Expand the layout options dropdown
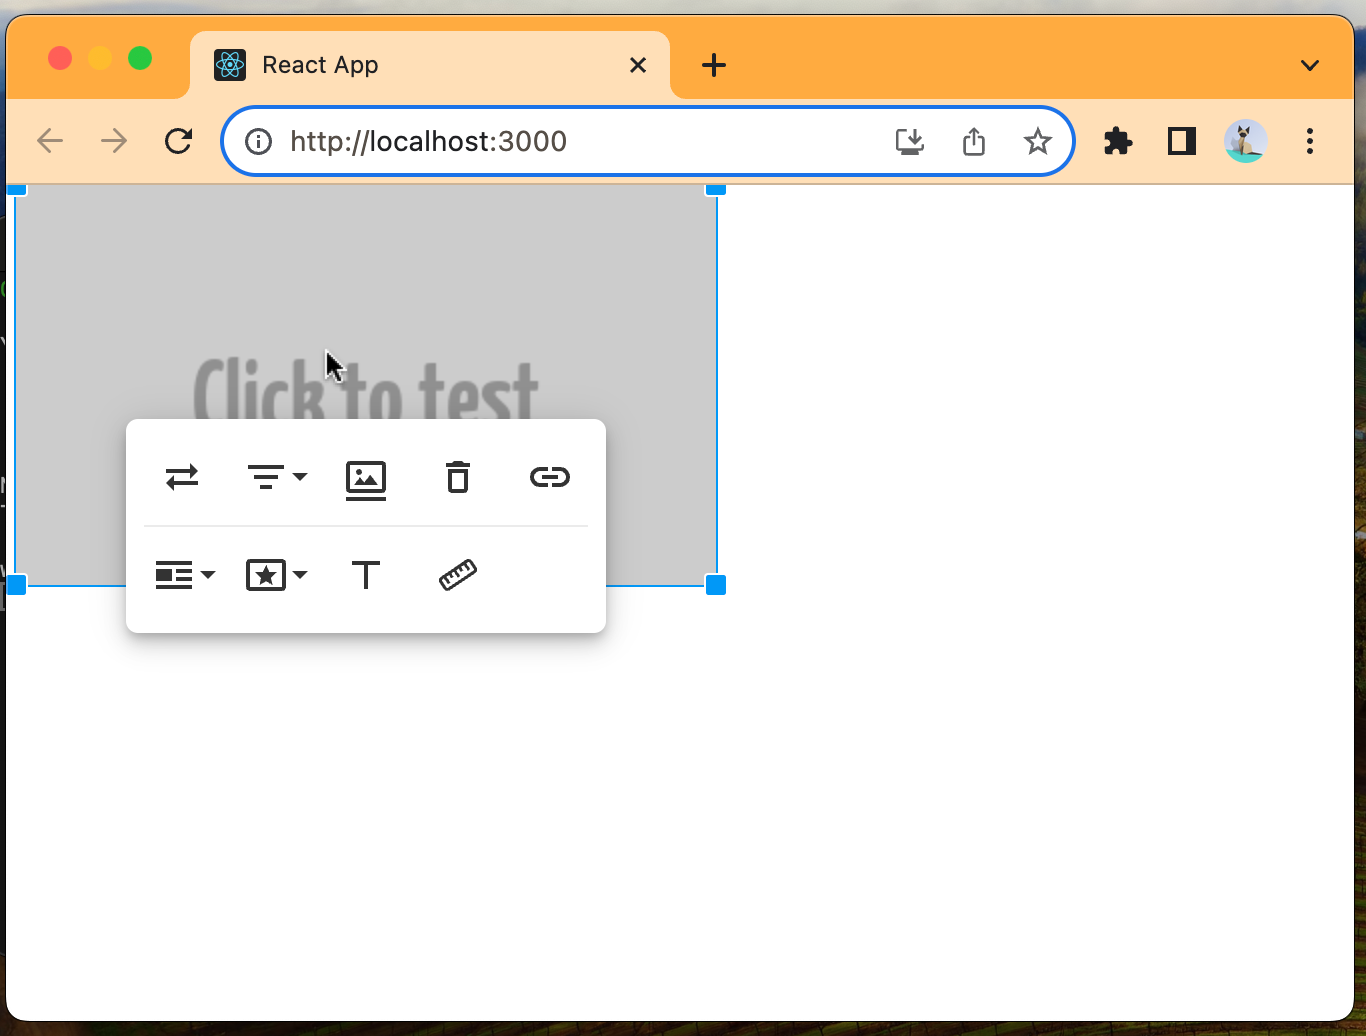The height and width of the screenshot is (1036, 1366). (x=184, y=575)
